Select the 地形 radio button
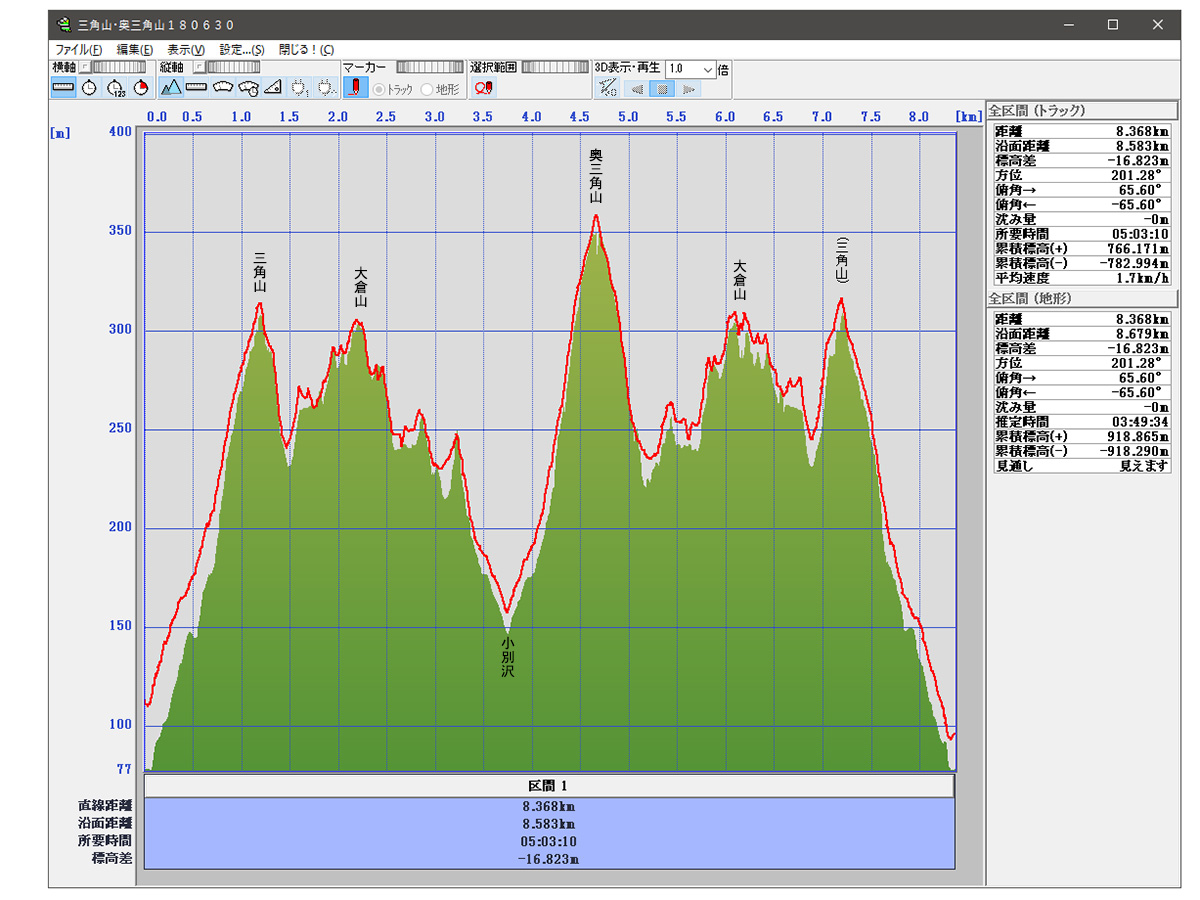1200x900 pixels. point(428,89)
